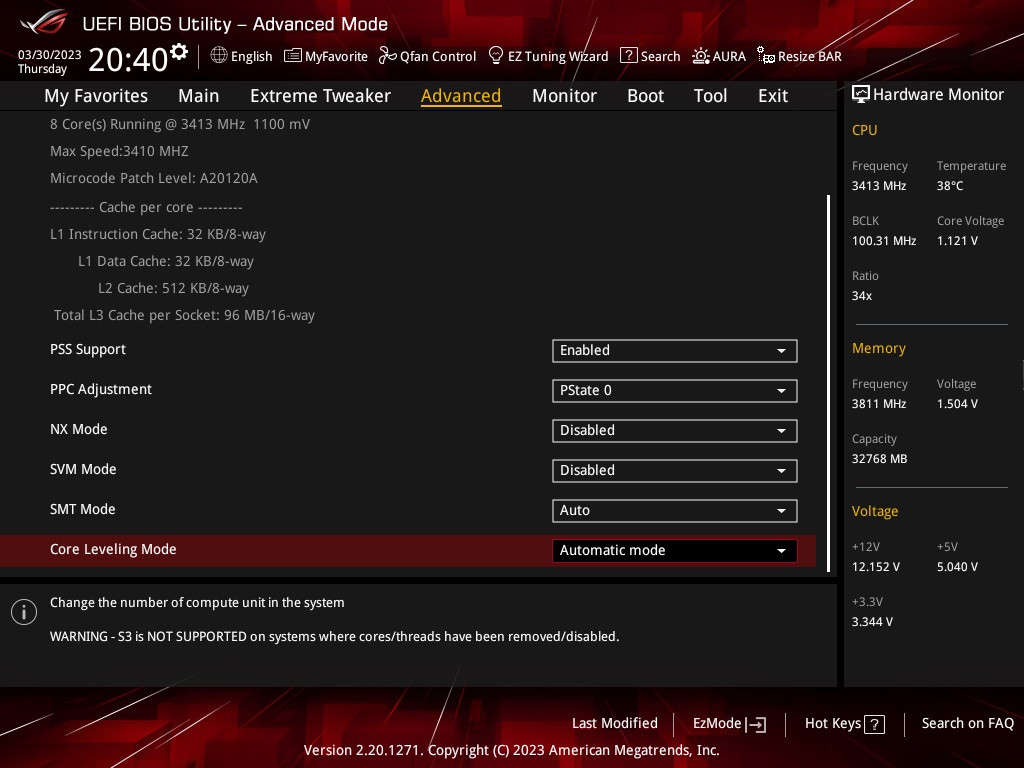The image size is (1024, 768).
Task: Open NX Mode dropdown
Action: 675,431
